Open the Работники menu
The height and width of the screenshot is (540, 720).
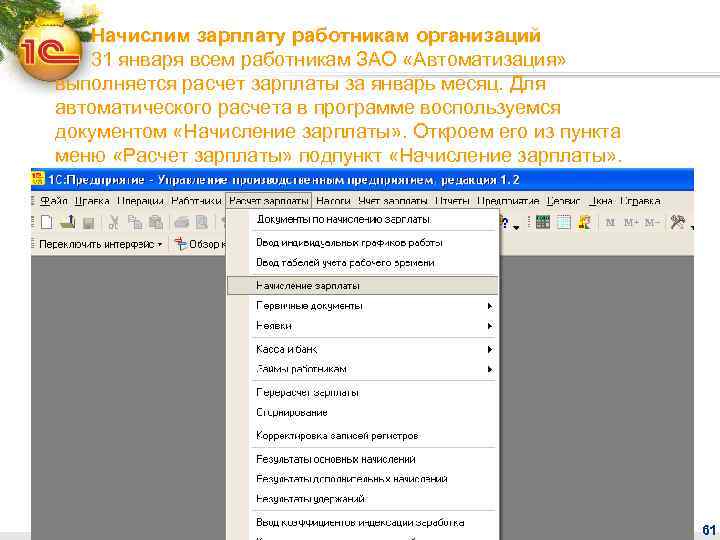(196, 201)
